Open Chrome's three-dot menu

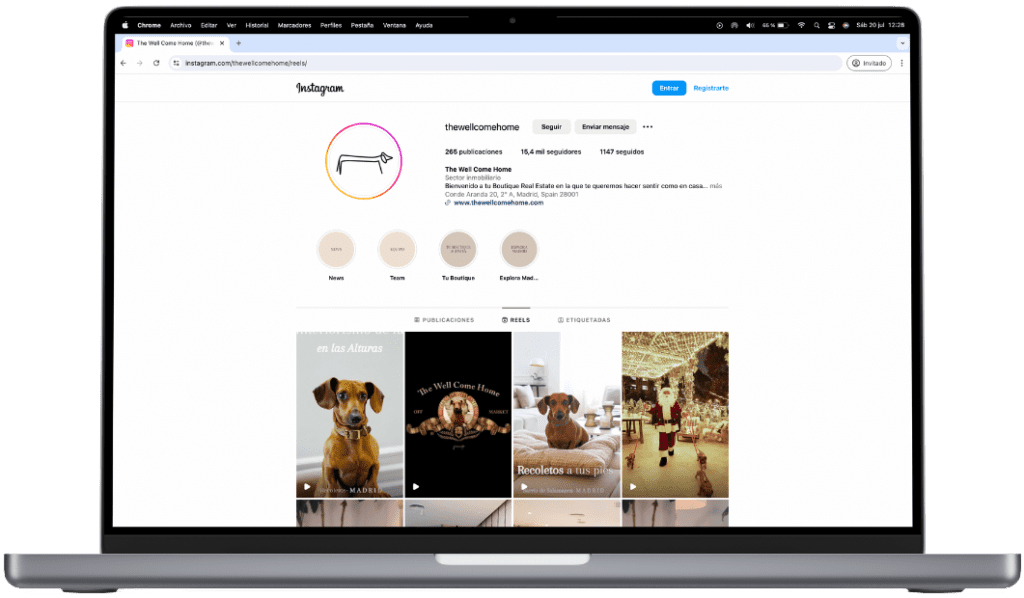902,63
